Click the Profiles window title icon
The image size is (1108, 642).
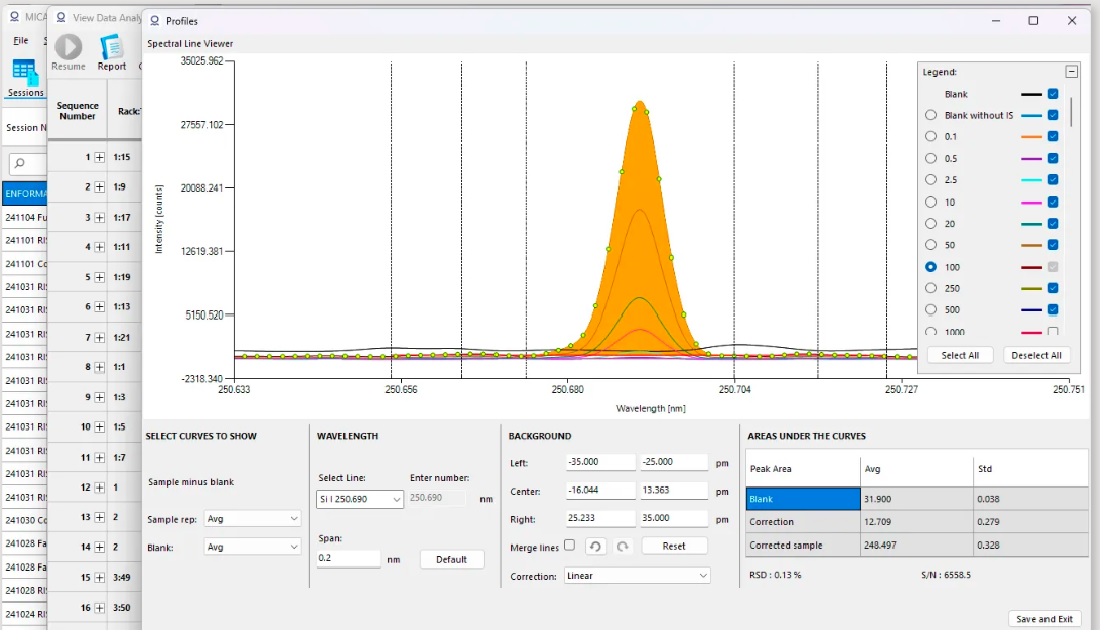click(154, 21)
